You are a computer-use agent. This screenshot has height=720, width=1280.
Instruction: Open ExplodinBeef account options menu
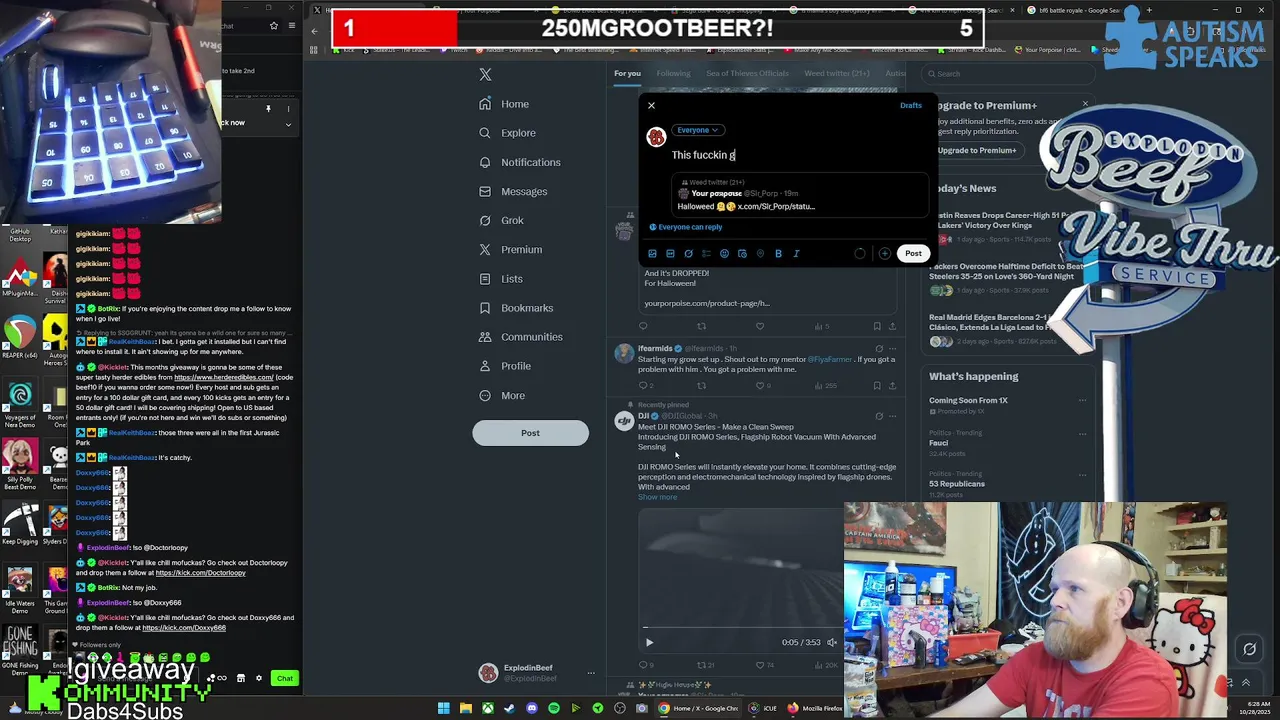(x=590, y=673)
